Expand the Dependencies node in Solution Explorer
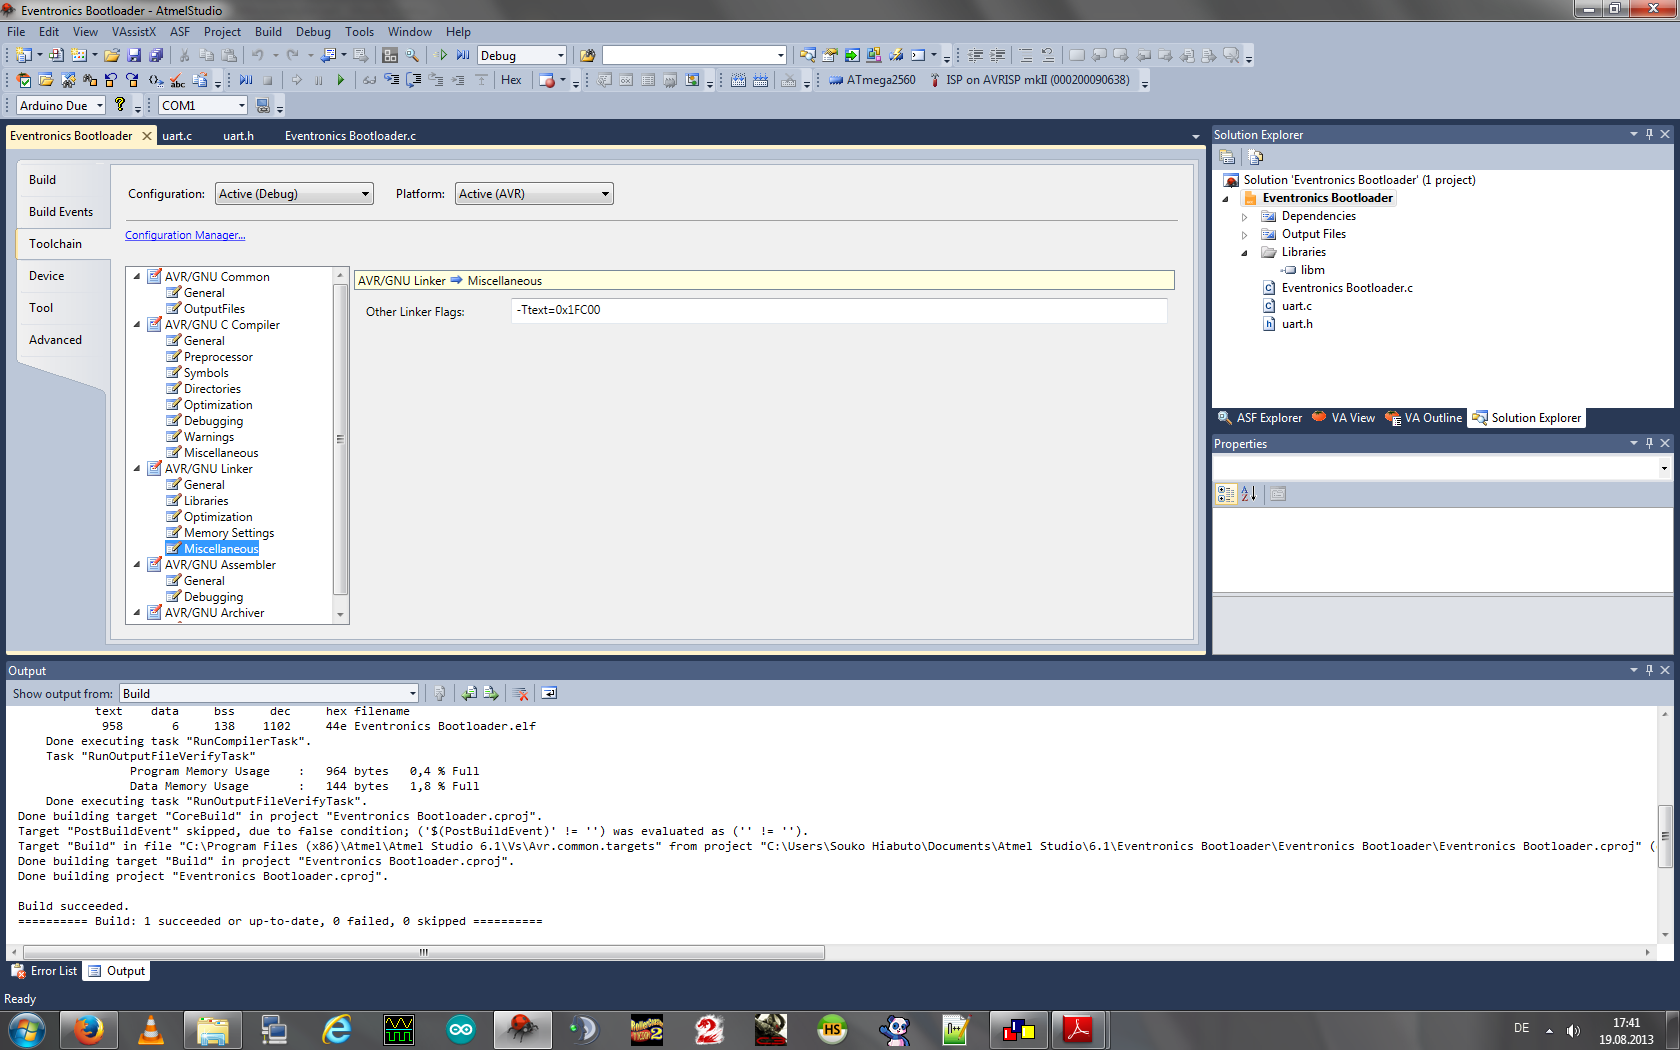 (x=1245, y=216)
